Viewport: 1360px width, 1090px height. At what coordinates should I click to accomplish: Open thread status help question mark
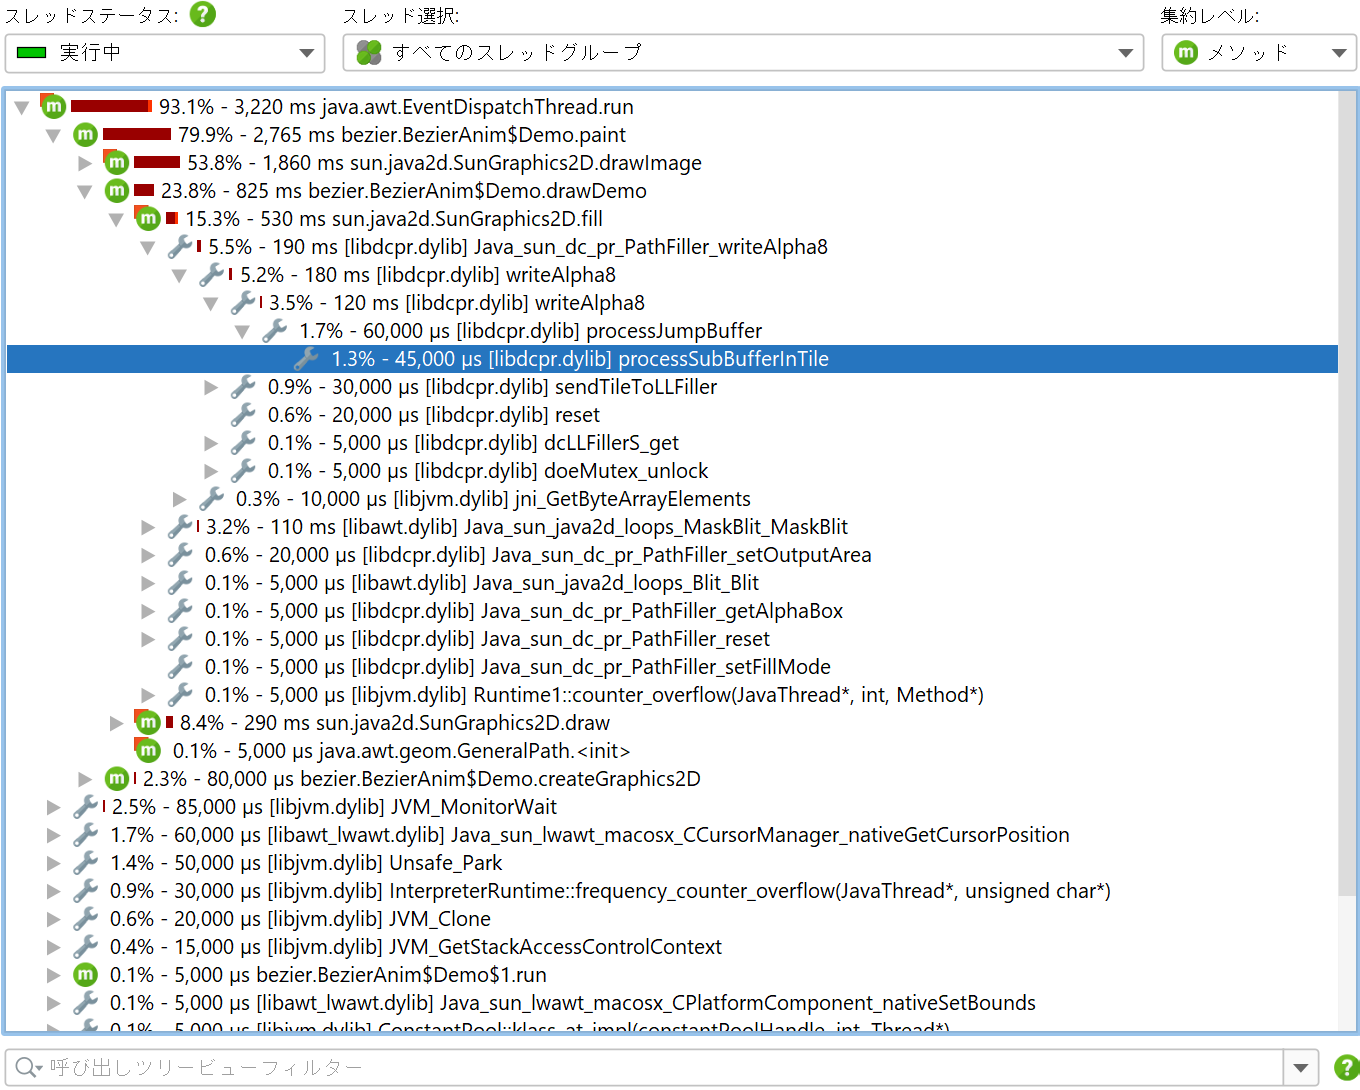click(x=203, y=14)
